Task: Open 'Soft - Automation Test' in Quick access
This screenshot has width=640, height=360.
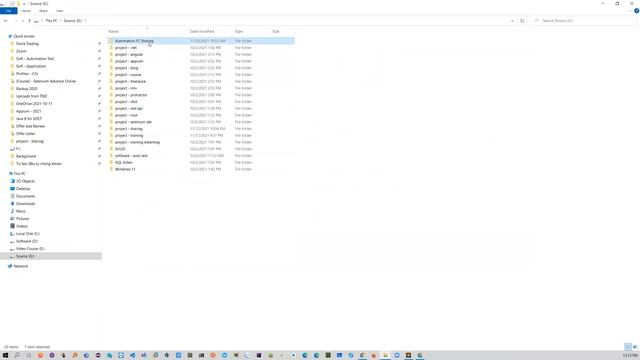Action: pos(35,59)
